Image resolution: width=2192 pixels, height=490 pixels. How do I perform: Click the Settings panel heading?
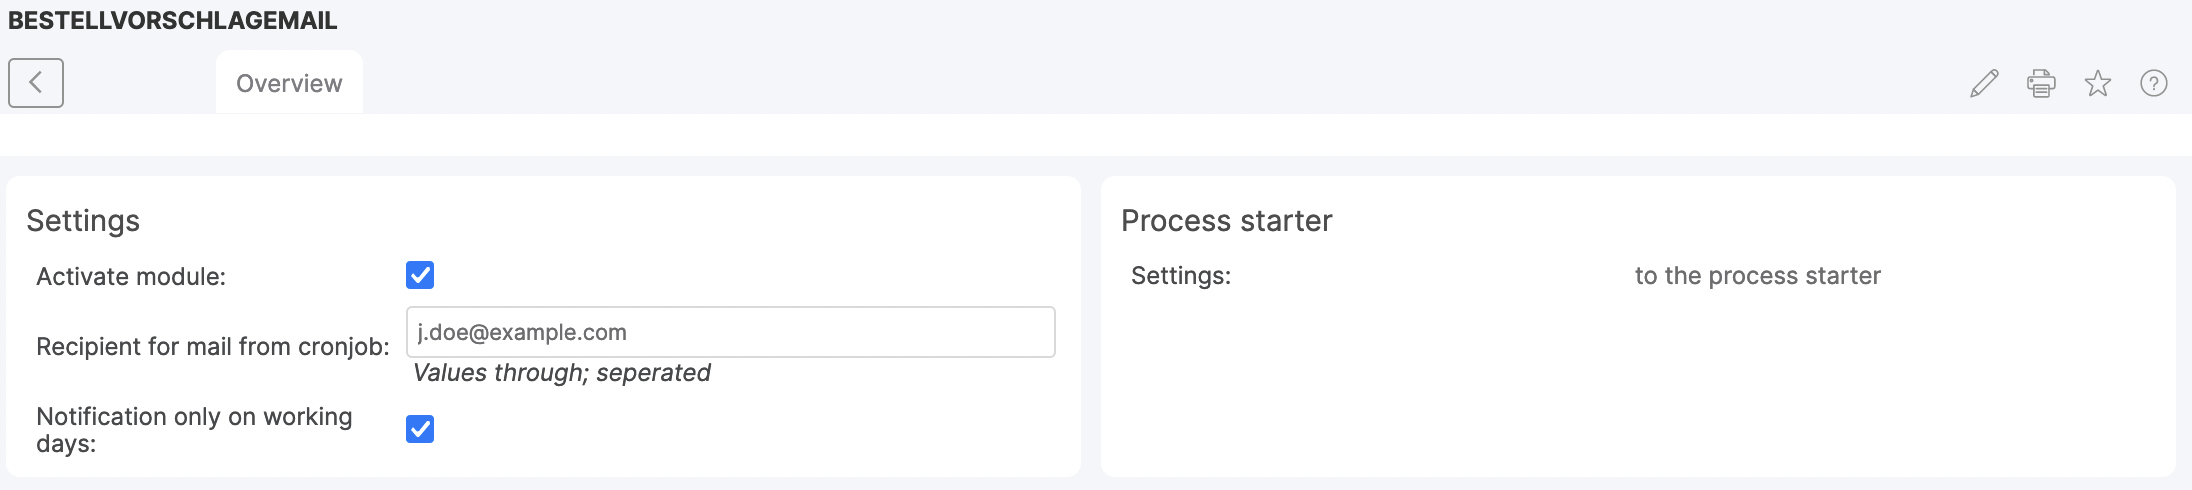[83, 221]
